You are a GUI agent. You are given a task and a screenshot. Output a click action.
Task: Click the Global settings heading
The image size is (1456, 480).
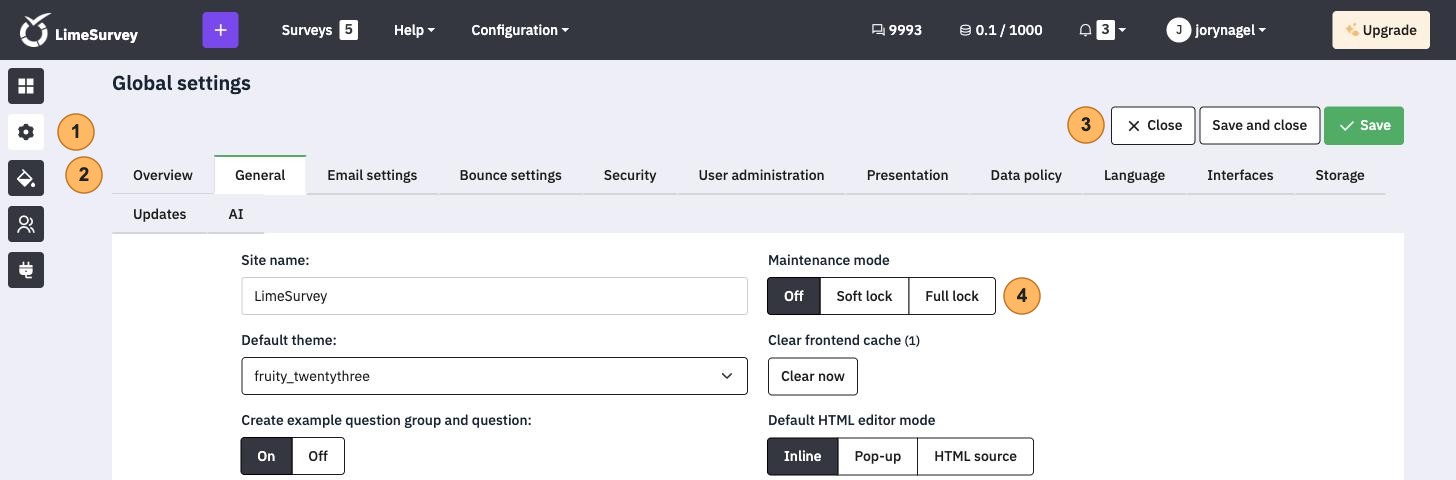click(181, 83)
